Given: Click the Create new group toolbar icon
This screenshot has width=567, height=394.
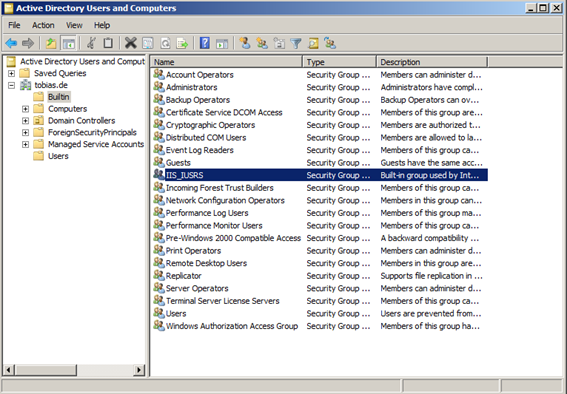Looking at the screenshot, I should 262,43.
